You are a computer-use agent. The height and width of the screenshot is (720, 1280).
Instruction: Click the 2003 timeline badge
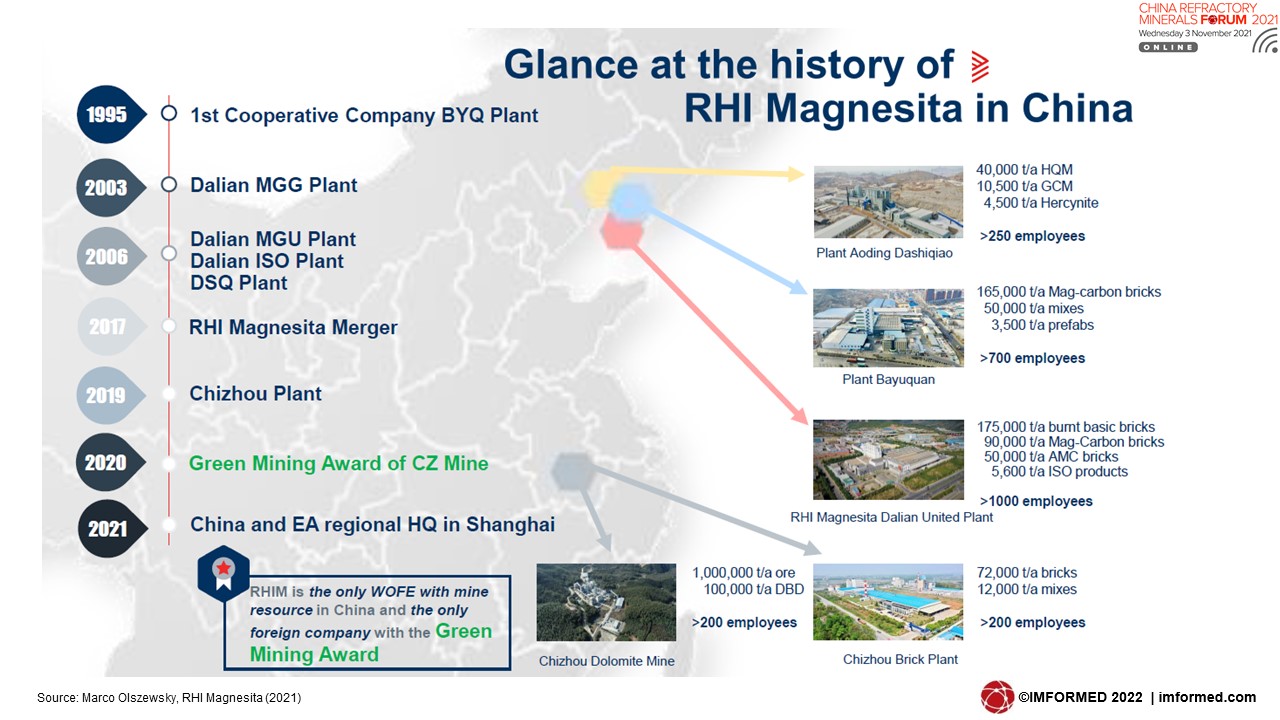(x=112, y=187)
